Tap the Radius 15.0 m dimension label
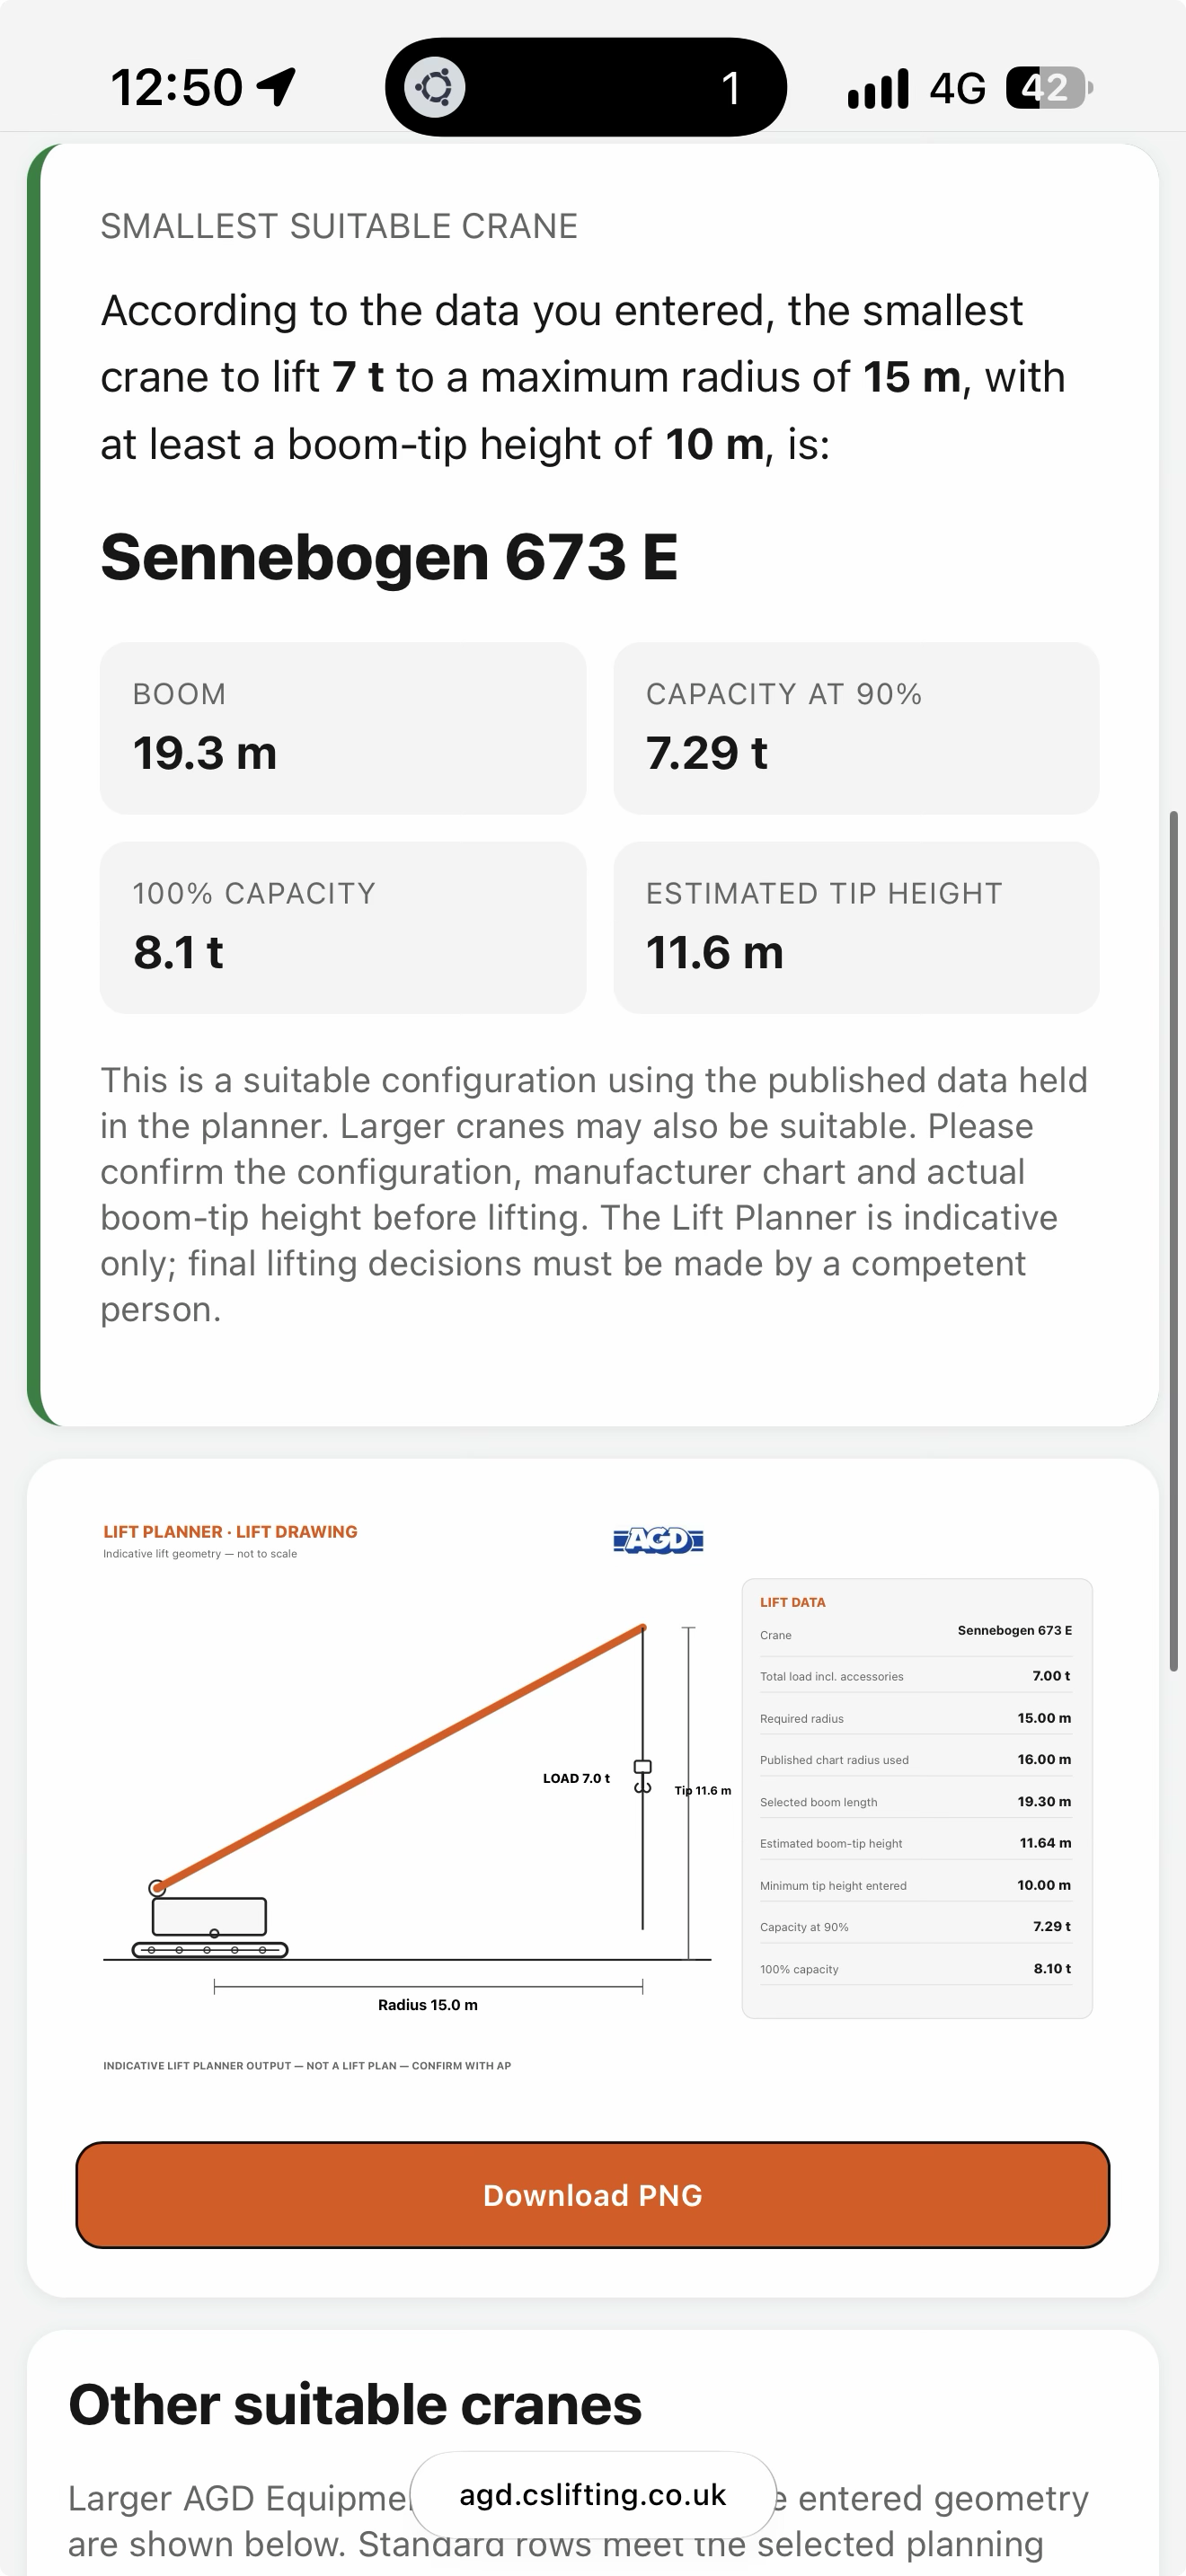Screen dimensions: 1186x2576 coord(428,2004)
